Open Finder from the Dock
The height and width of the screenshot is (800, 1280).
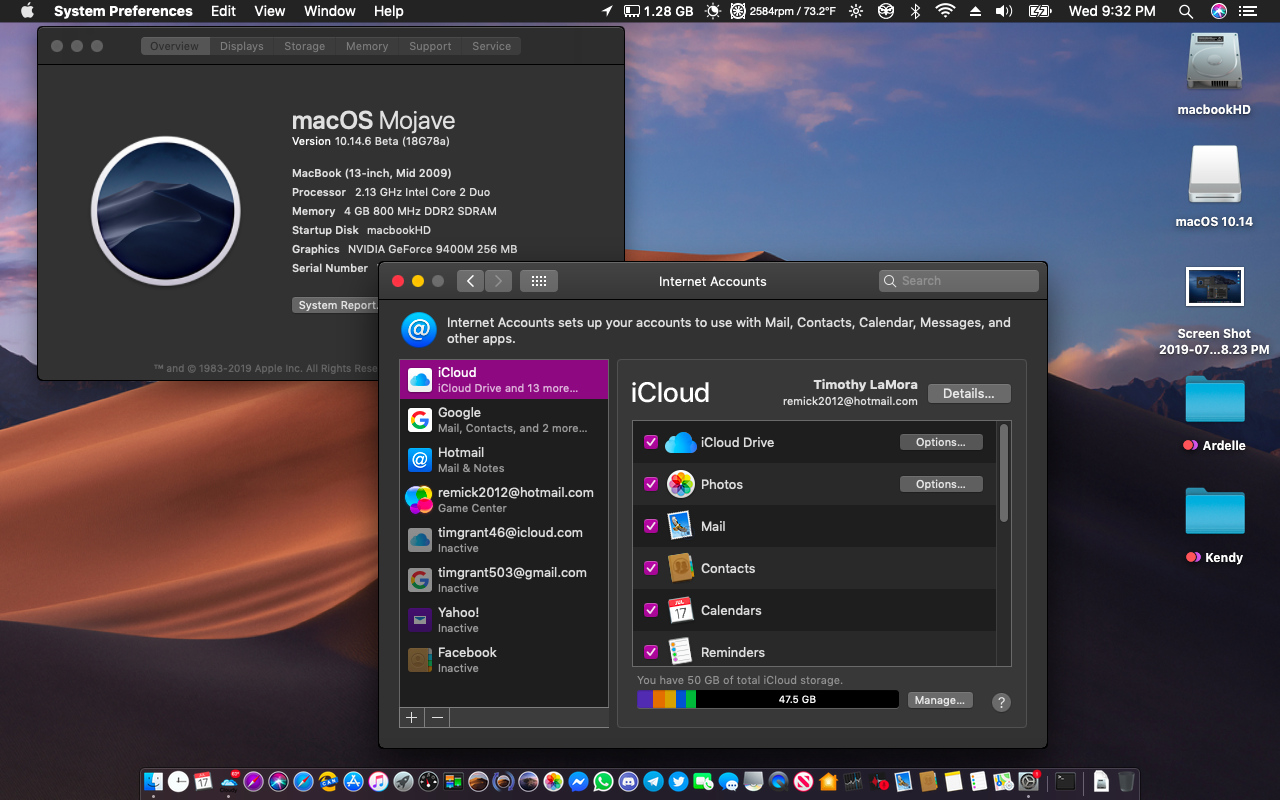point(153,781)
